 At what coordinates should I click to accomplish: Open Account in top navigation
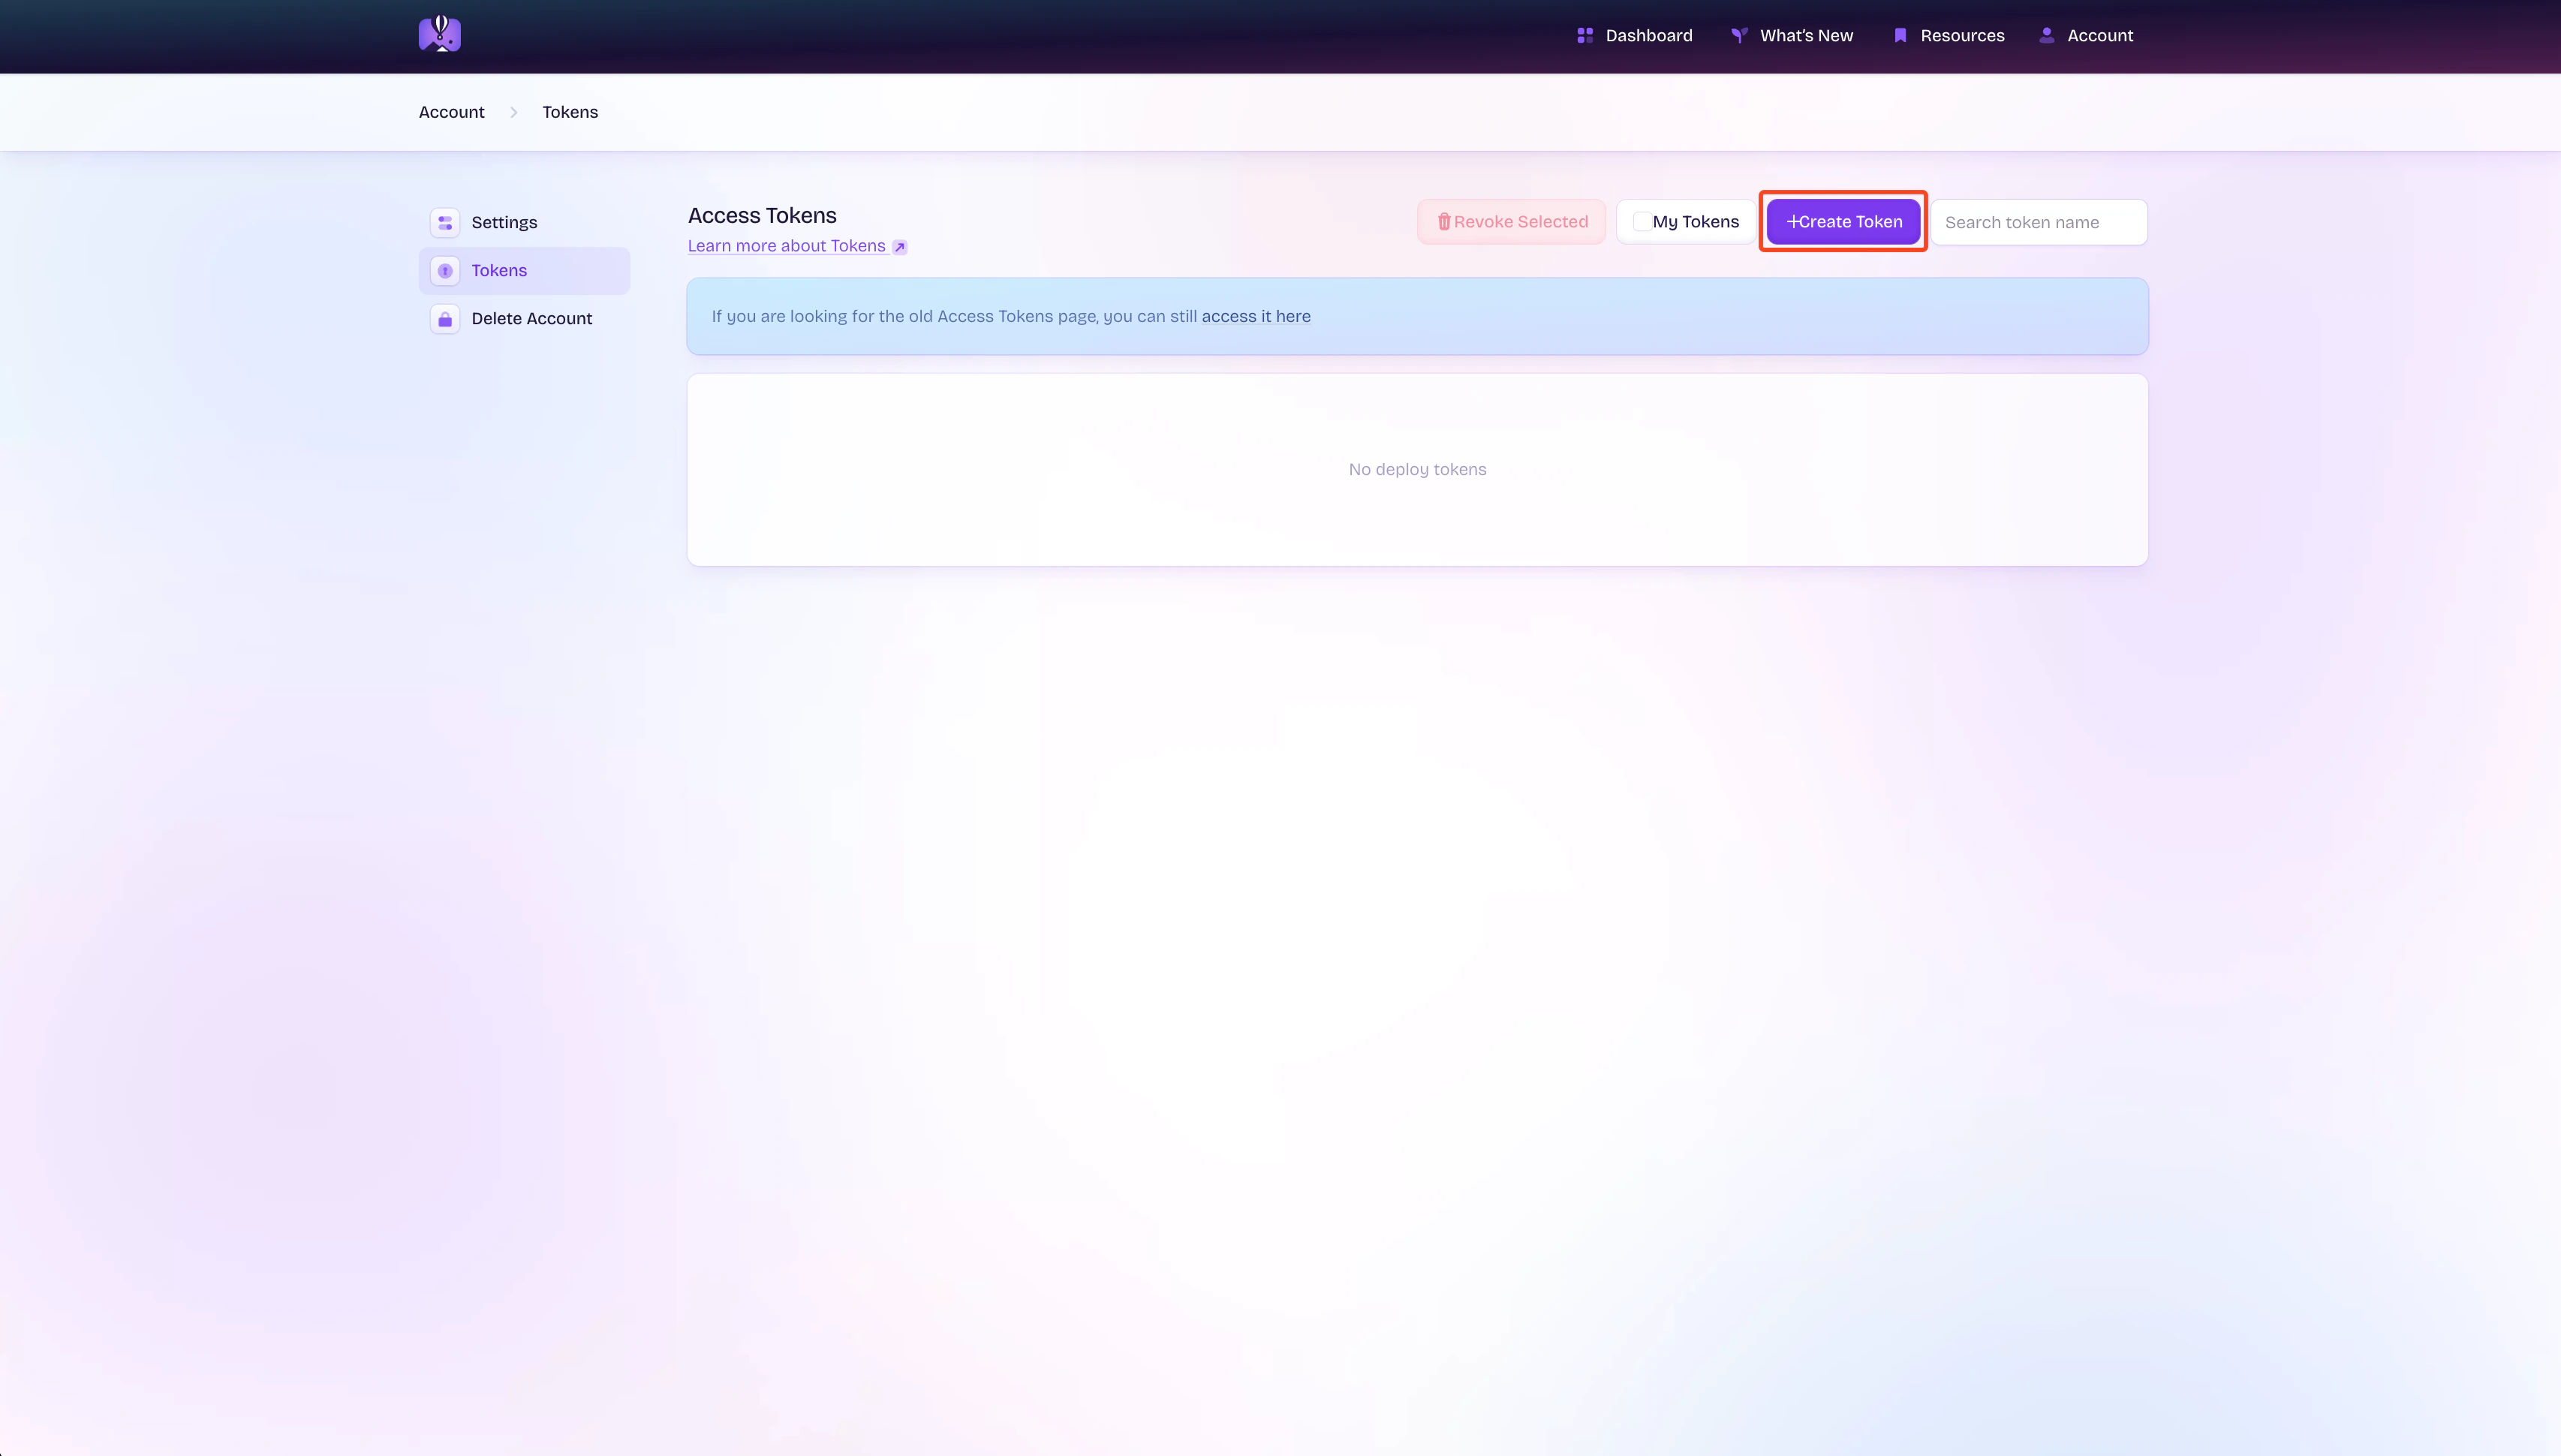click(2086, 35)
